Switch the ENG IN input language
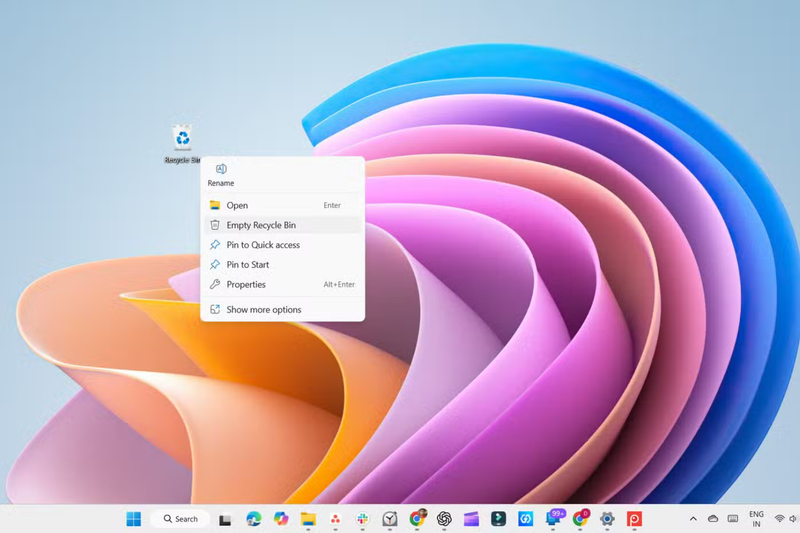The width and height of the screenshot is (800, 533). tap(756, 519)
